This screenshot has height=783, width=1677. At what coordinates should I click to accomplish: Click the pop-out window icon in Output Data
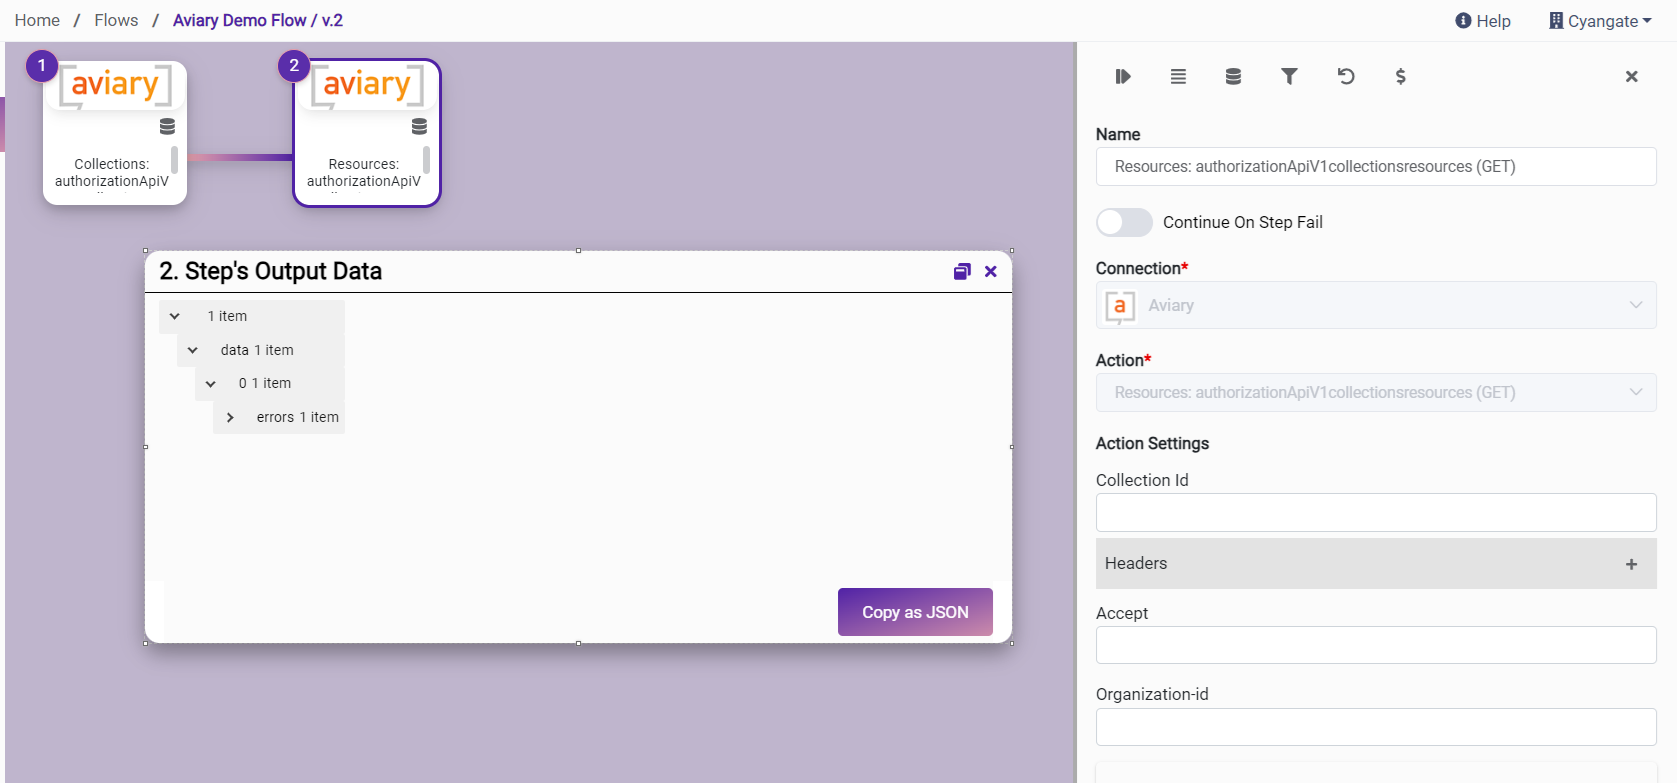tap(962, 272)
